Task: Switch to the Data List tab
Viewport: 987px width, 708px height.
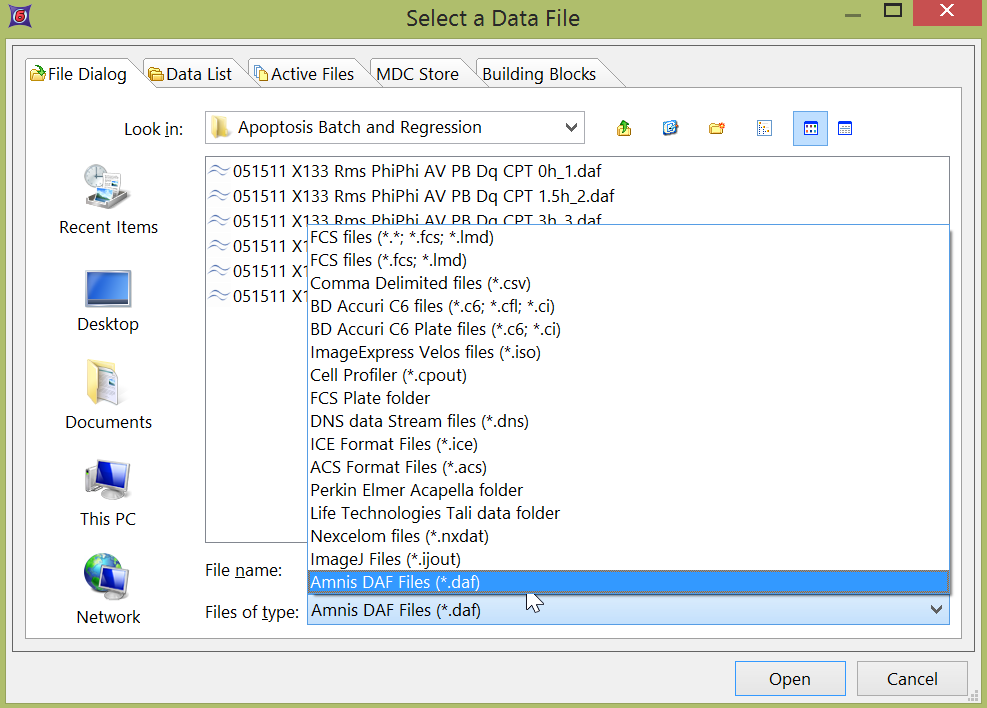Action: [x=190, y=74]
